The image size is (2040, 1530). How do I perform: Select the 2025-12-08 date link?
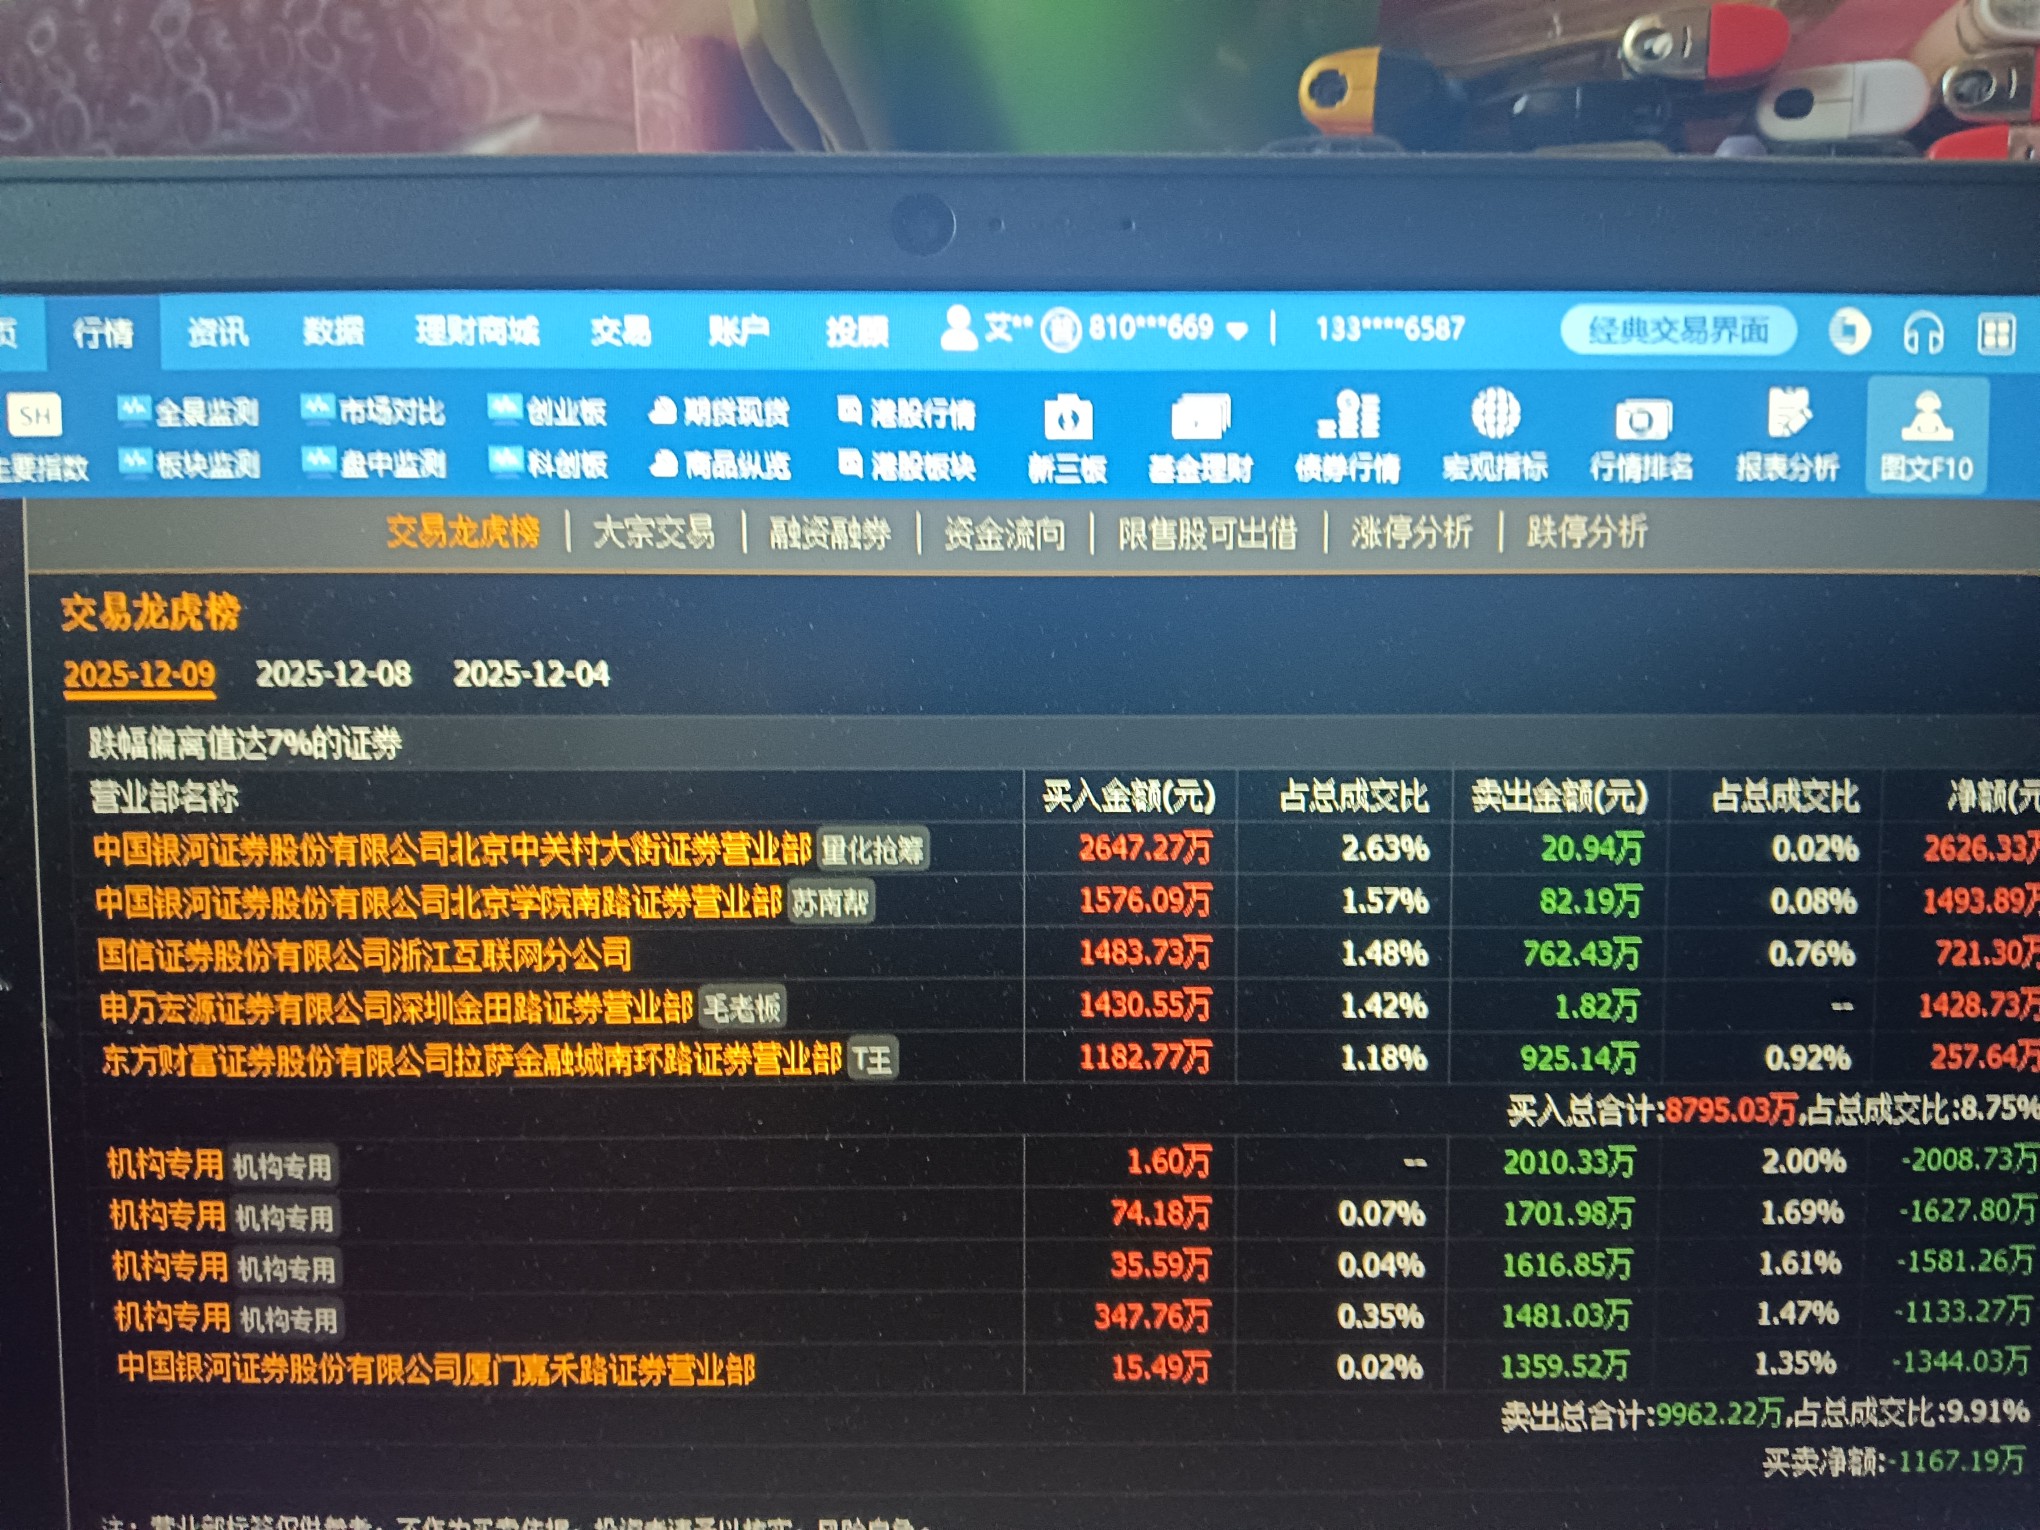coord(333,674)
